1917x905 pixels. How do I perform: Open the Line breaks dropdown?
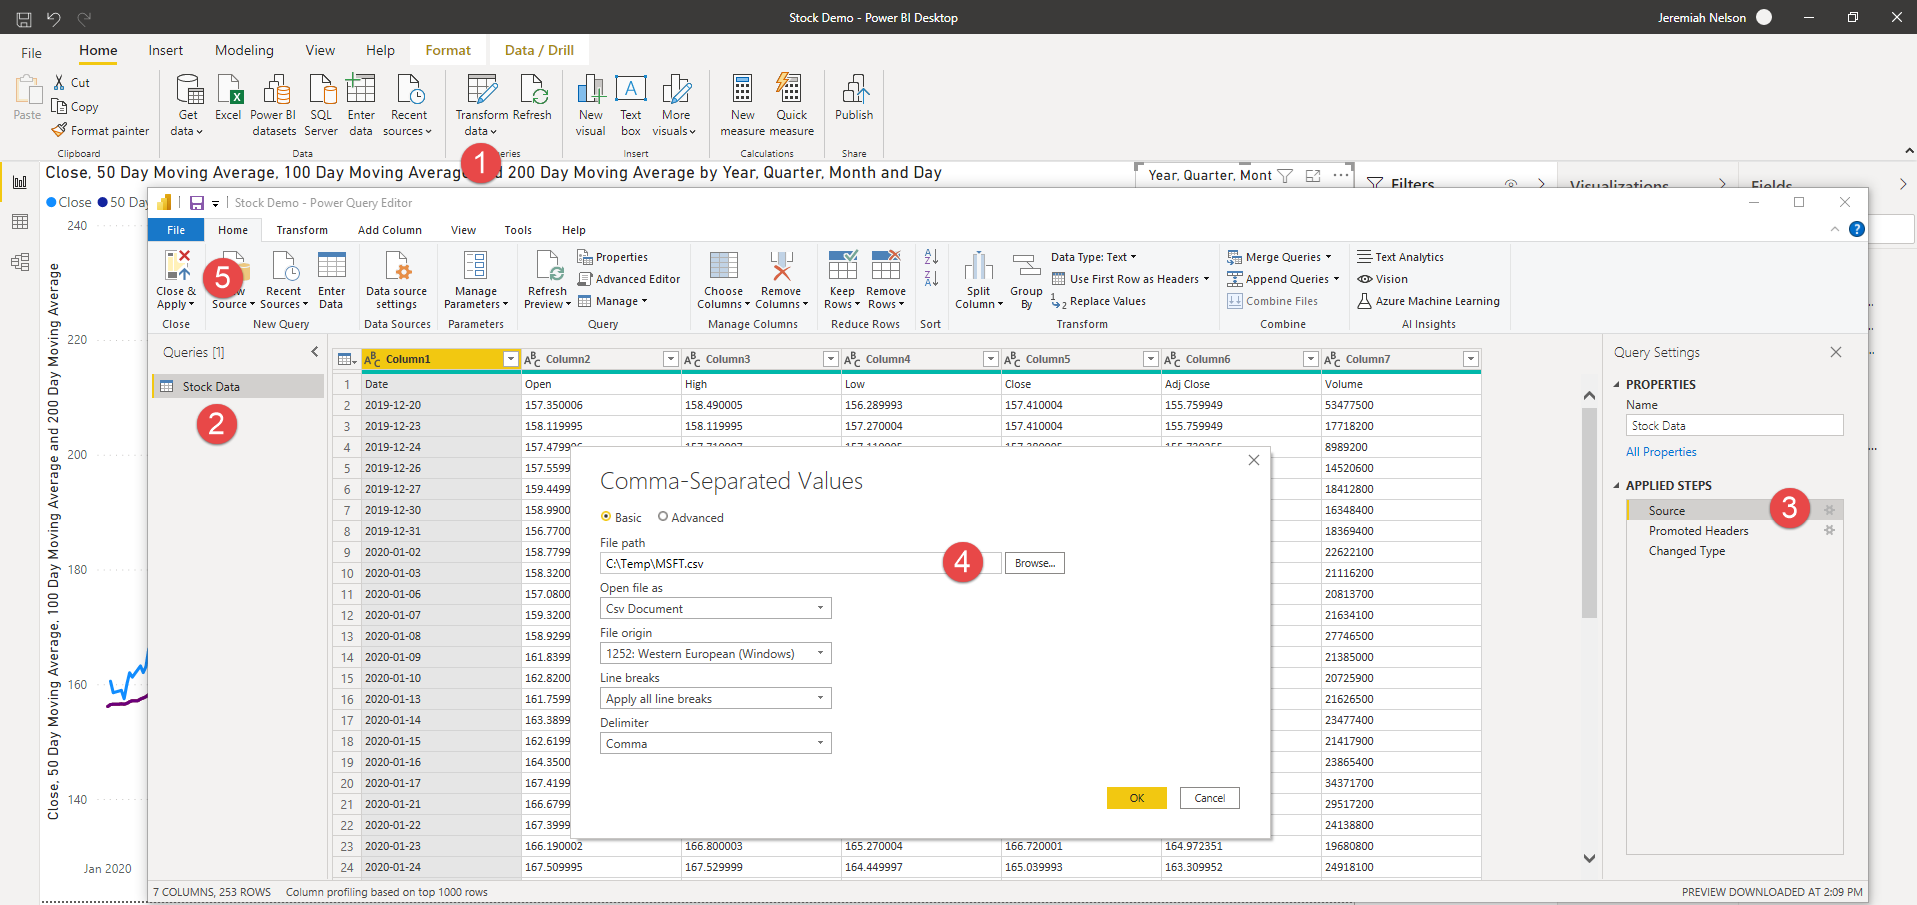[715, 698]
